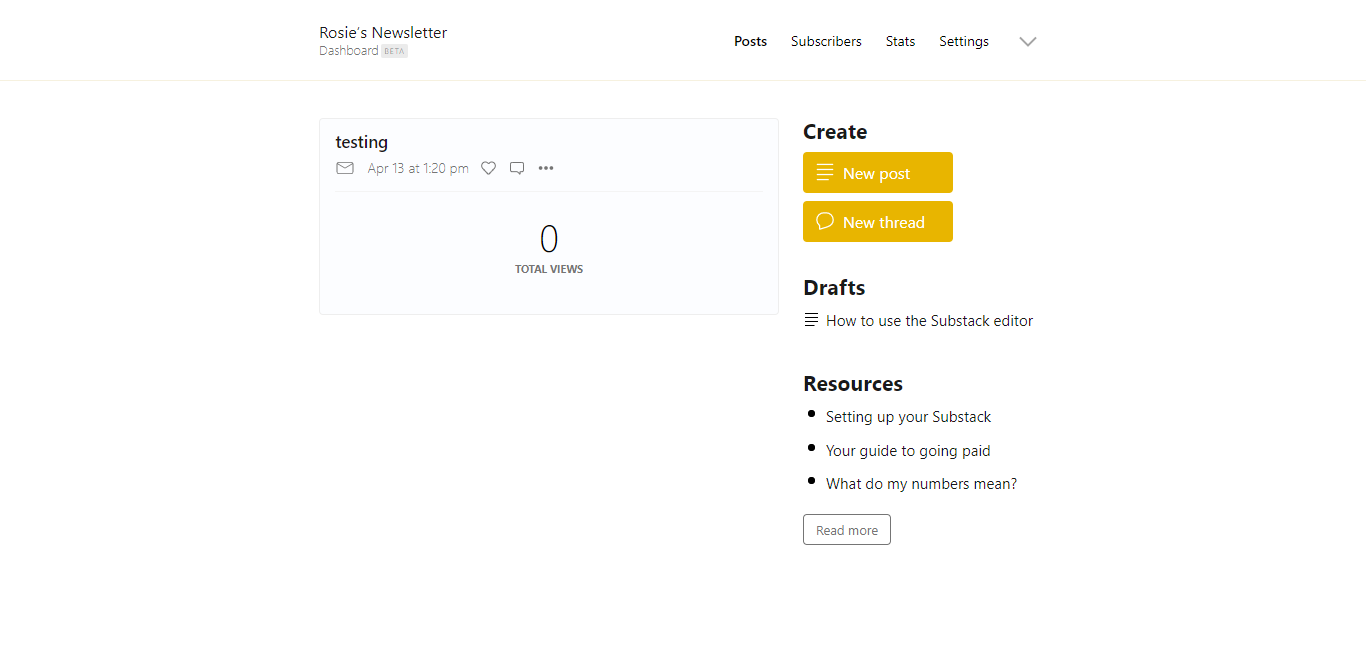
Task: Create a New post
Action: click(878, 172)
